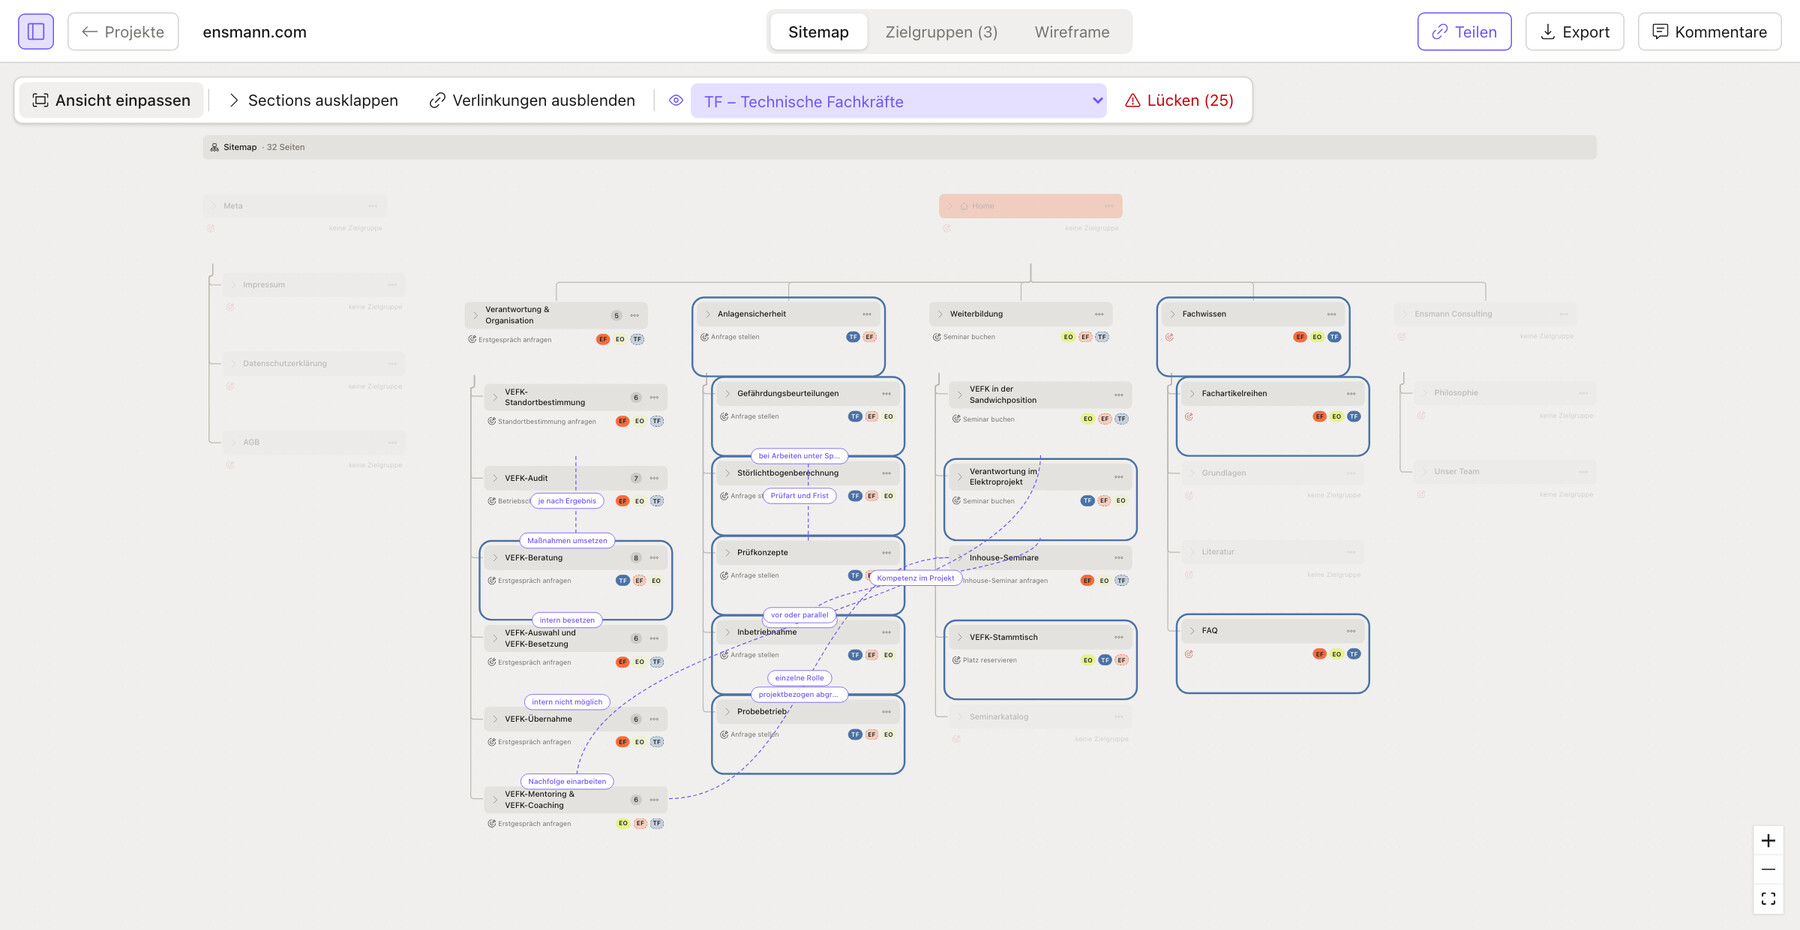This screenshot has width=1800, height=930.
Task: Toggle the sidebar panel icon
Action: (36, 32)
